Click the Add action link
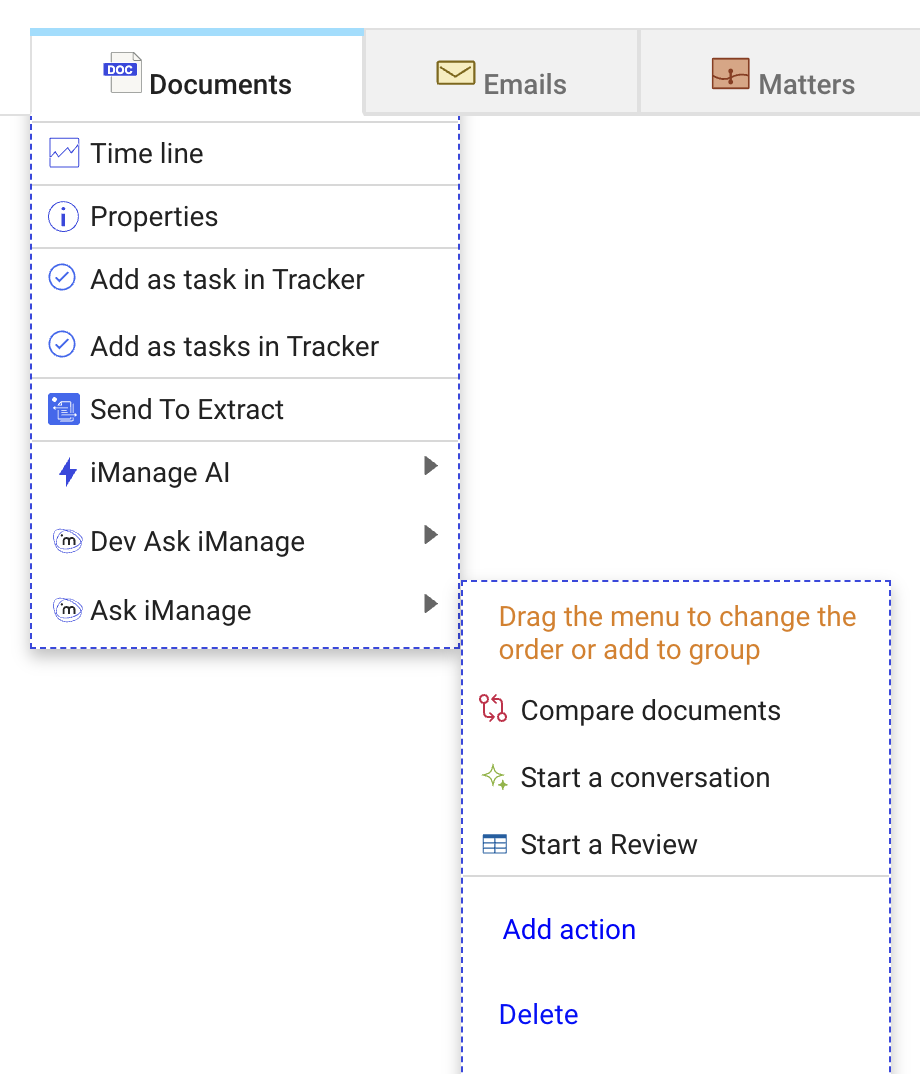This screenshot has width=920, height=1074. click(568, 929)
